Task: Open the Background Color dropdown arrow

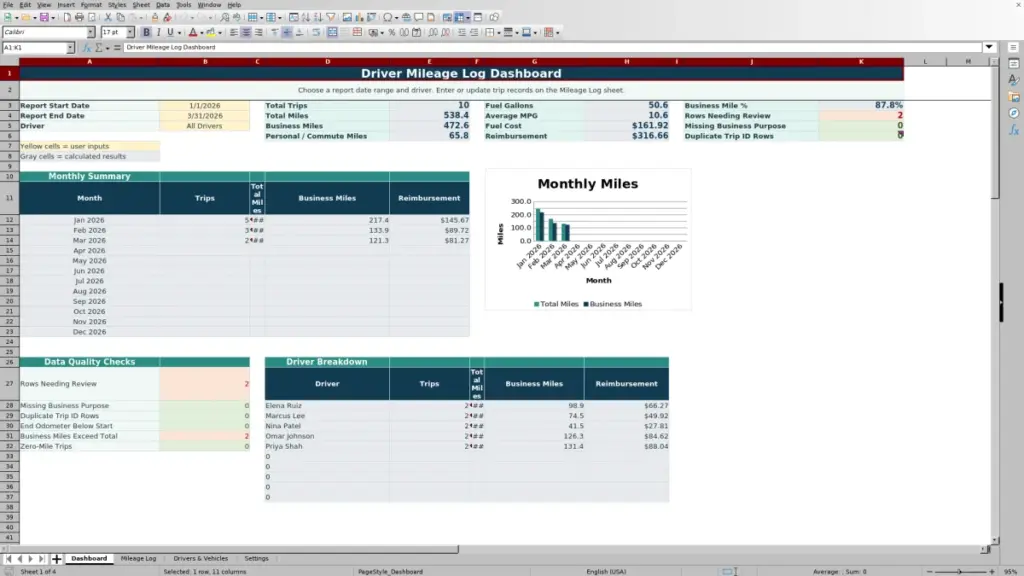Action: point(220,32)
